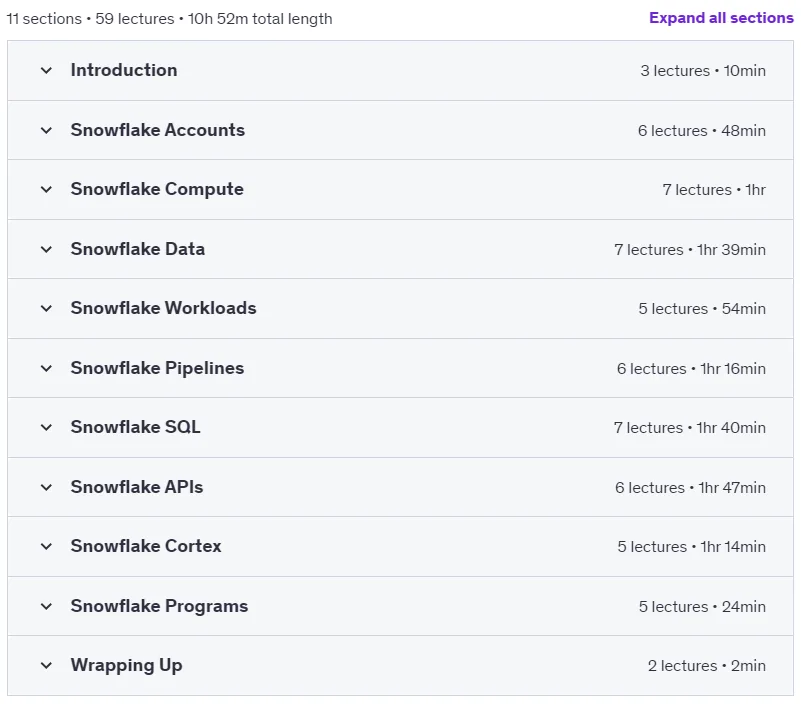Select the Wrapping Up section title
801x708 pixels.
[126, 665]
